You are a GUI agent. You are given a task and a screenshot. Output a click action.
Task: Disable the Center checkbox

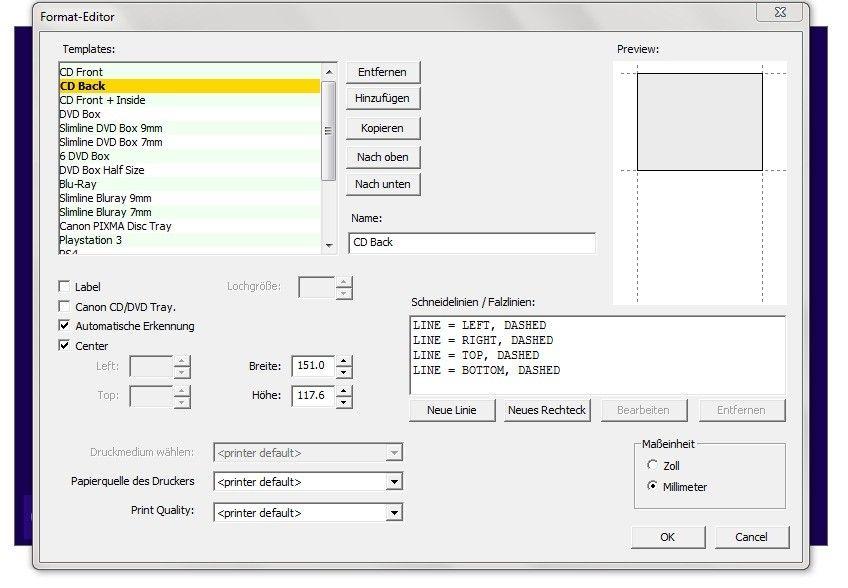click(65, 346)
